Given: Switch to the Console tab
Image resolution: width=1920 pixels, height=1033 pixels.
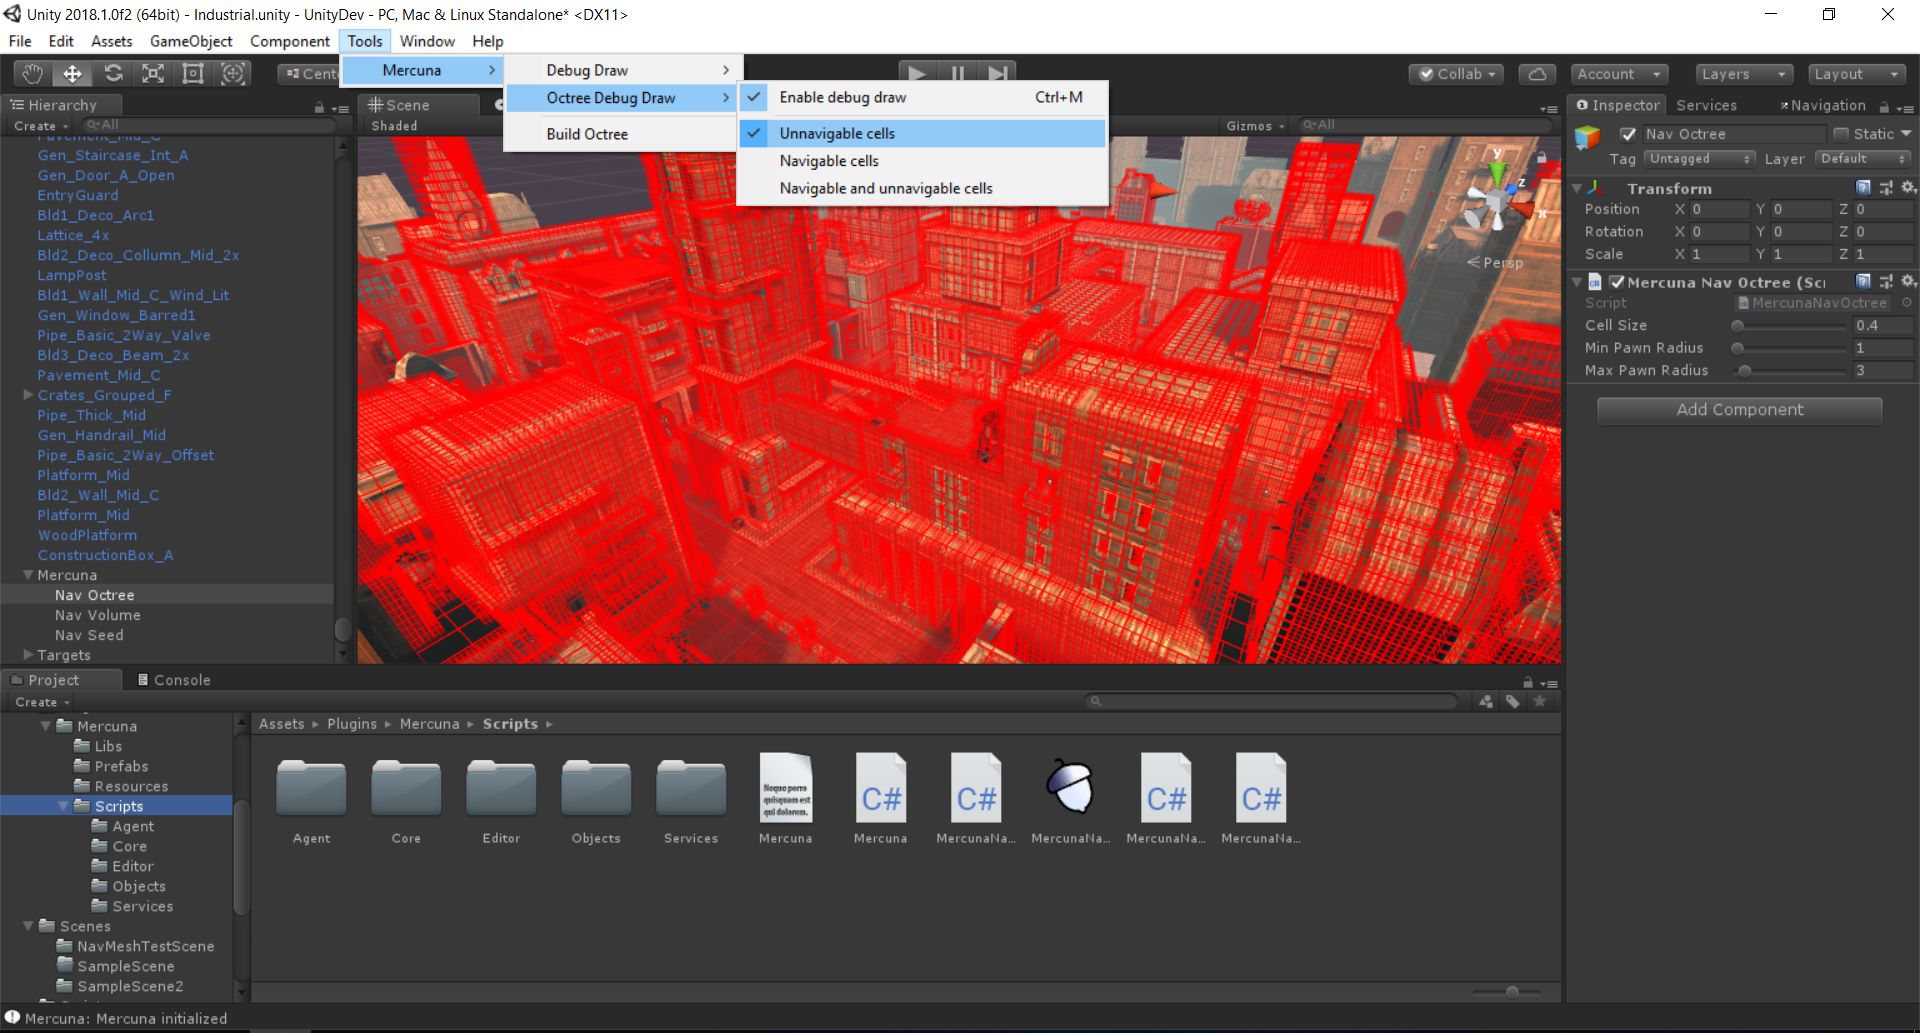Looking at the screenshot, I should [x=173, y=680].
